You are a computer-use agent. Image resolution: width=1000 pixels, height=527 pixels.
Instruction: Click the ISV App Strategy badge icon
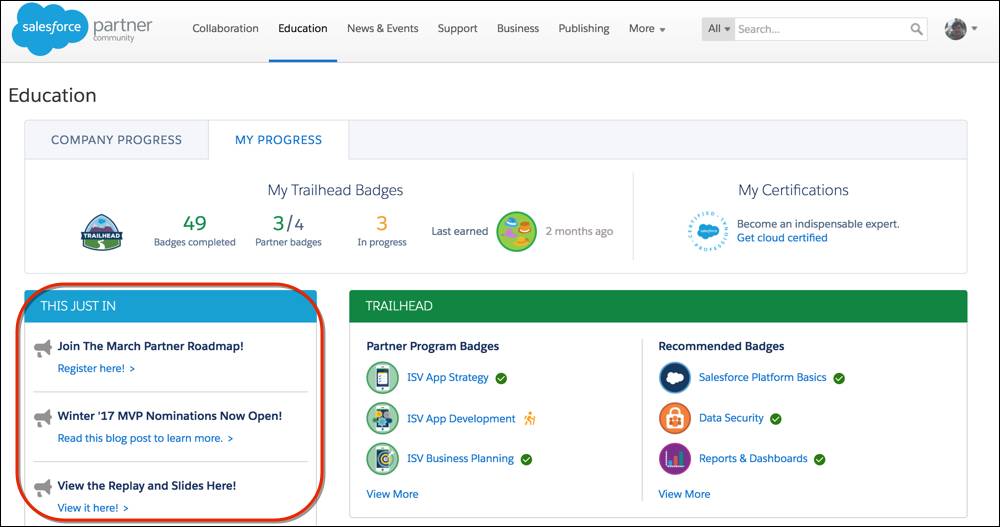pos(383,378)
